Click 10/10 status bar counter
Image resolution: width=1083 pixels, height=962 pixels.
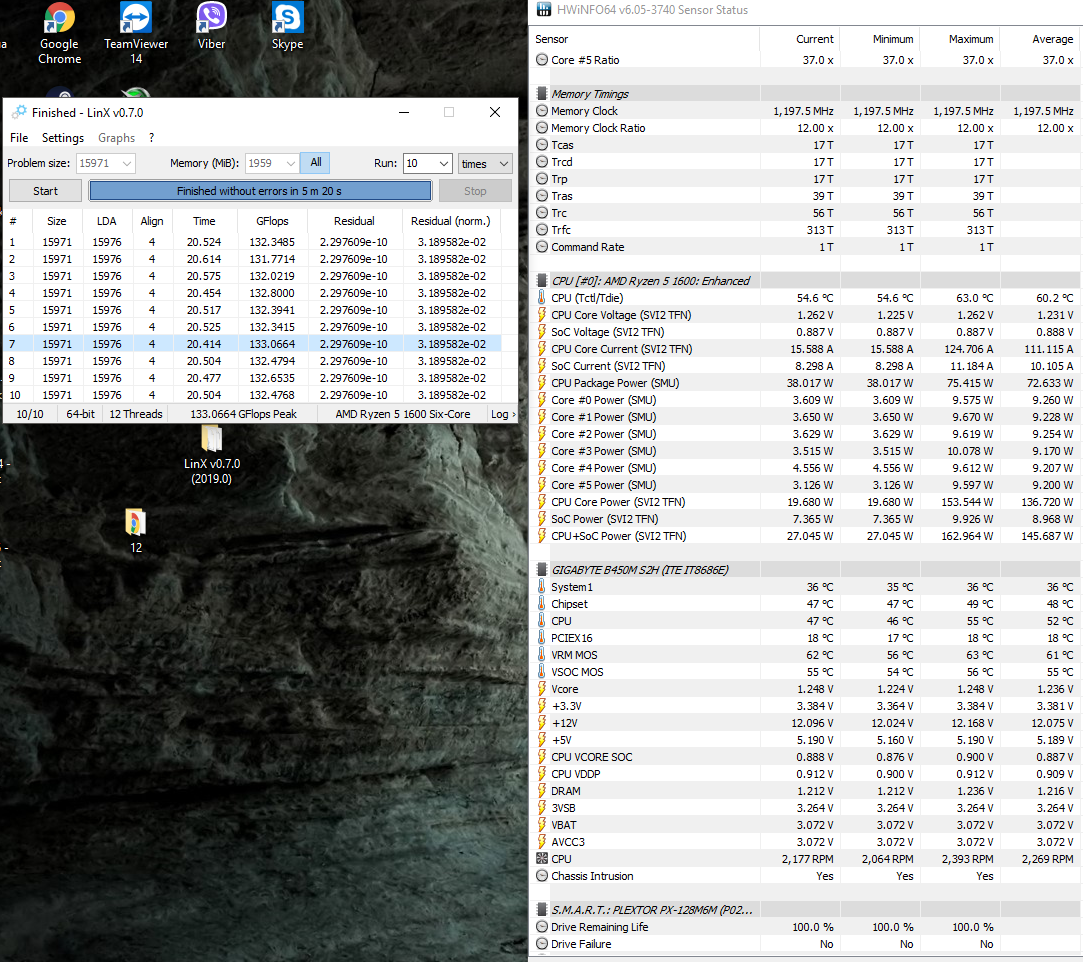point(30,414)
